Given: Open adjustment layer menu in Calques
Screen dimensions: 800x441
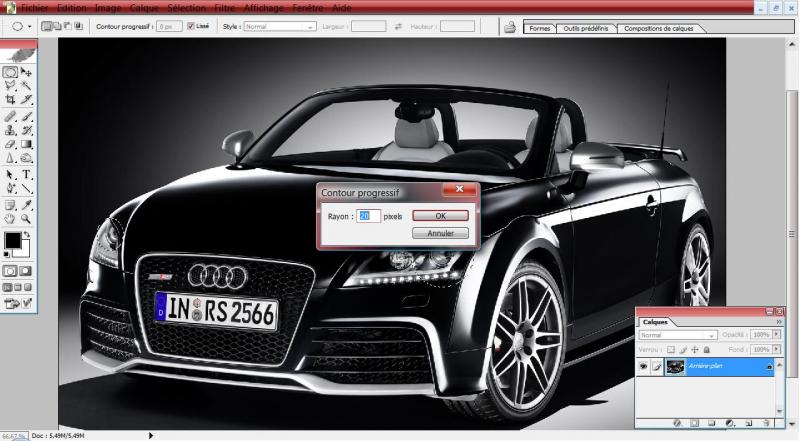Looking at the screenshot, I should 730,423.
